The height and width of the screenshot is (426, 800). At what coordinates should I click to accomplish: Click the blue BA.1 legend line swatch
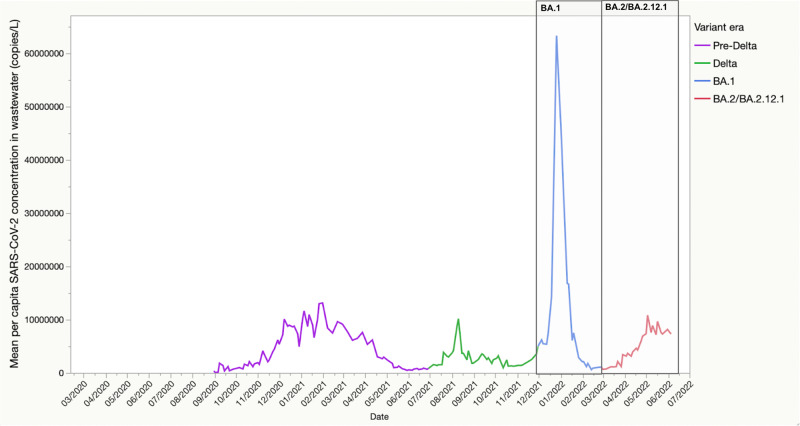pos(704,81)
